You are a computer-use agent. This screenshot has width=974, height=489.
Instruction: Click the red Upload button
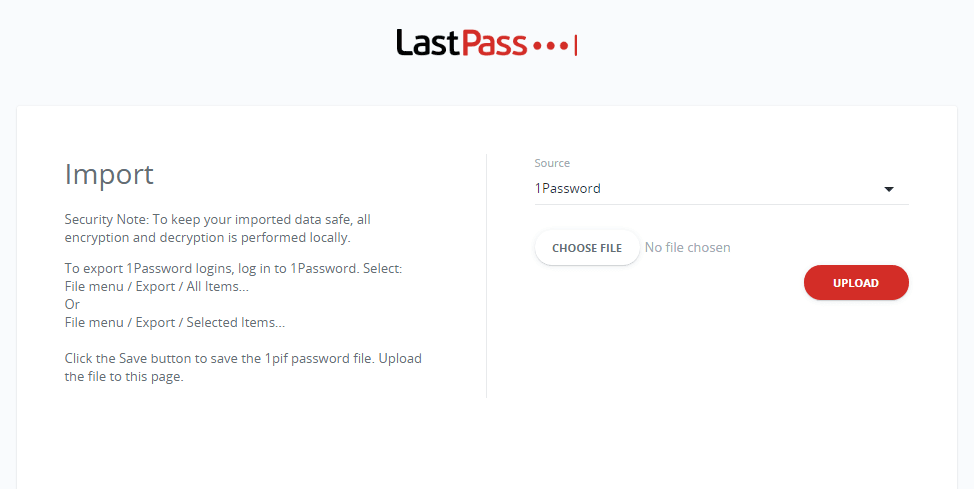click(856, 283)
